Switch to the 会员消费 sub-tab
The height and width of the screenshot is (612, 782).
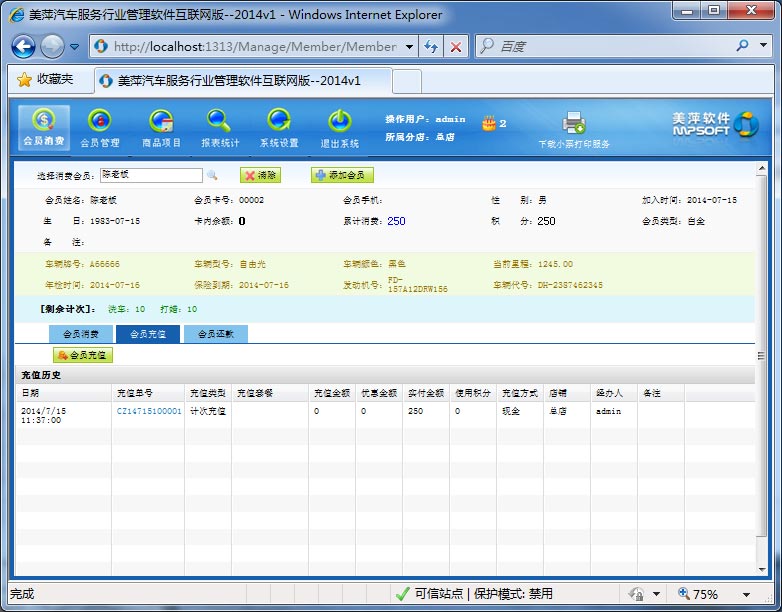81,334
